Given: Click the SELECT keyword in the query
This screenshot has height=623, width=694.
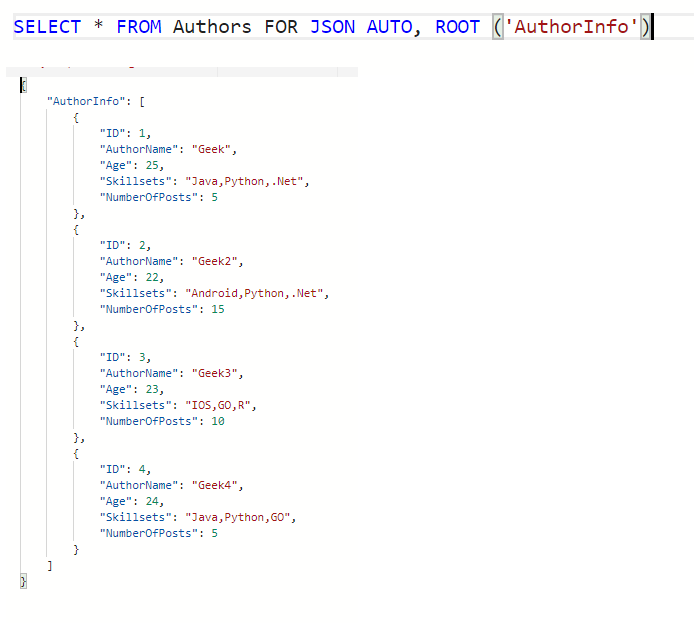Looking at the screenshot, I should 47,27.
